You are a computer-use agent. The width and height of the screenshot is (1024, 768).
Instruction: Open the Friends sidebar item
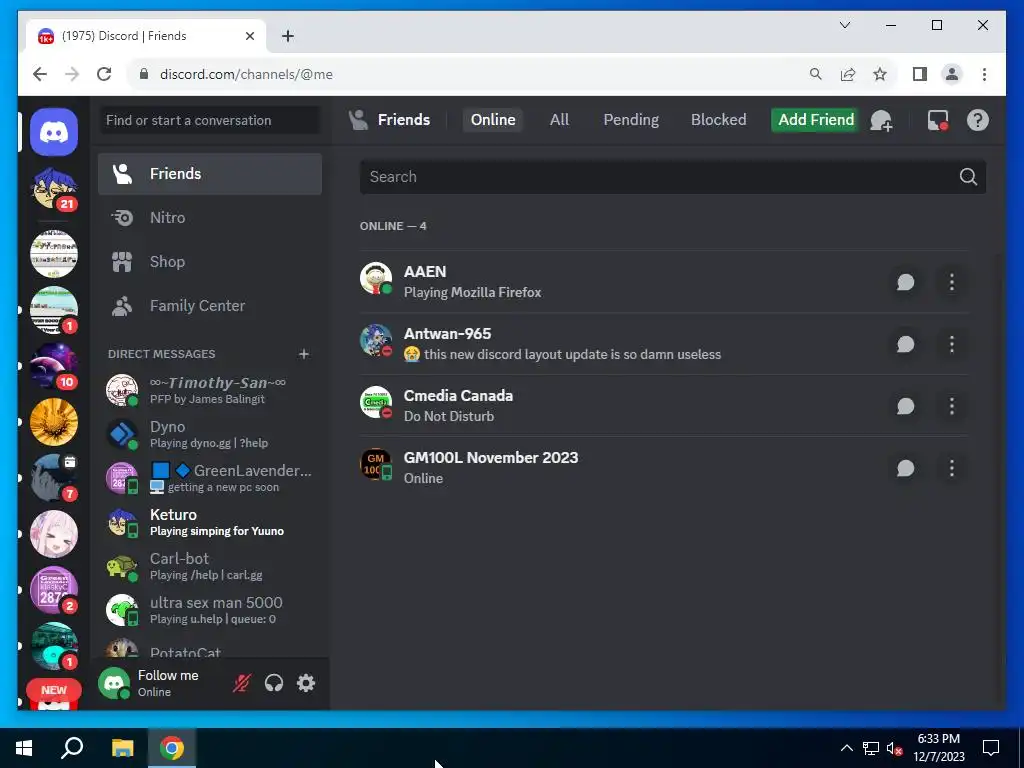(x=210, y=174)
